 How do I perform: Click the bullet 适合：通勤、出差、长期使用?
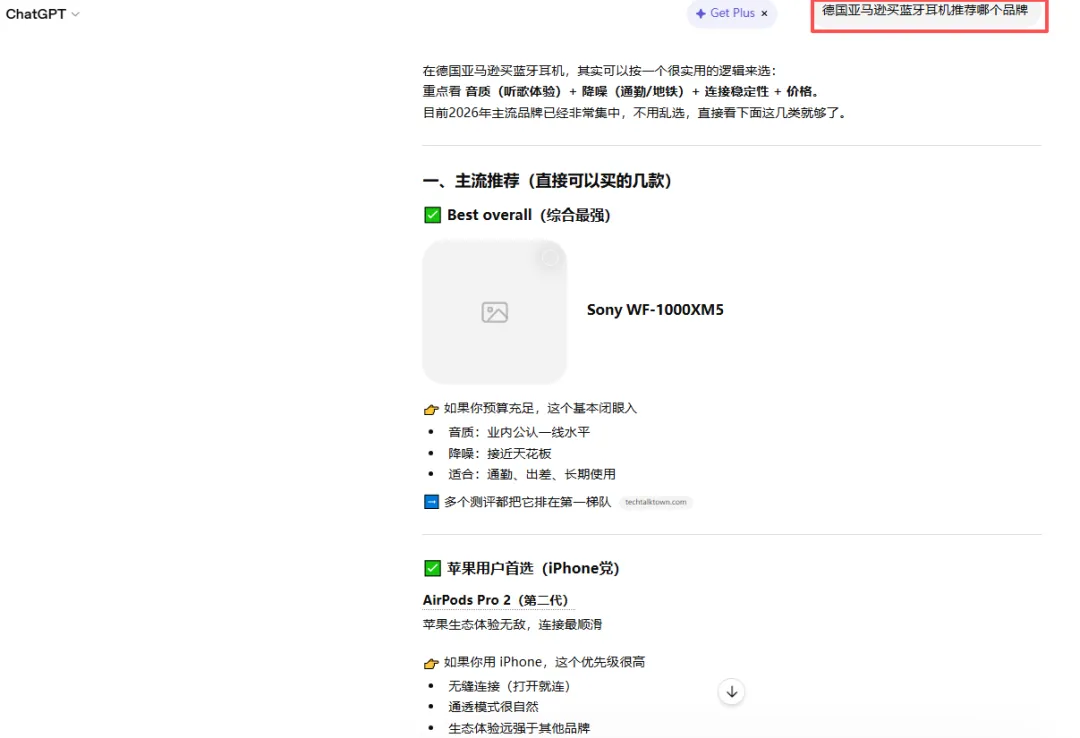click(x=532, y=474)
